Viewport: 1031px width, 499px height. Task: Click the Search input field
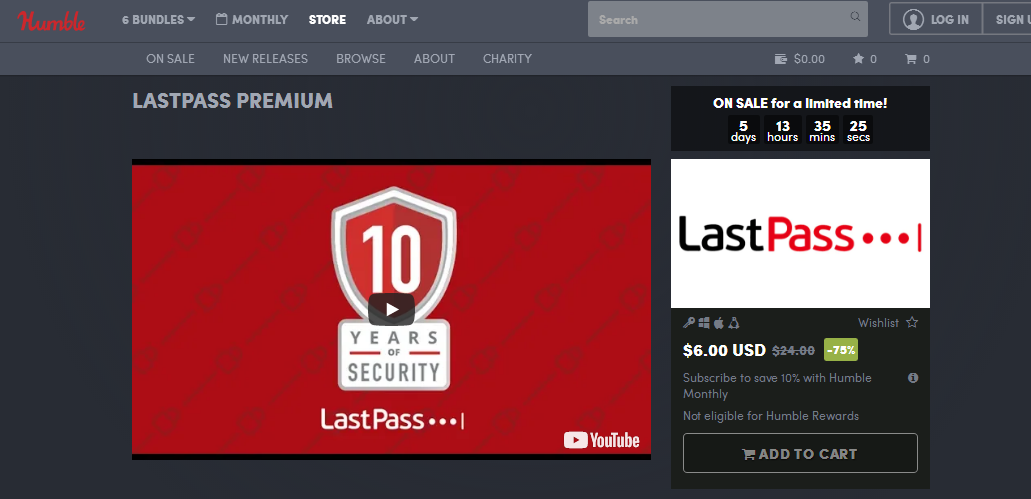(728, 19)
